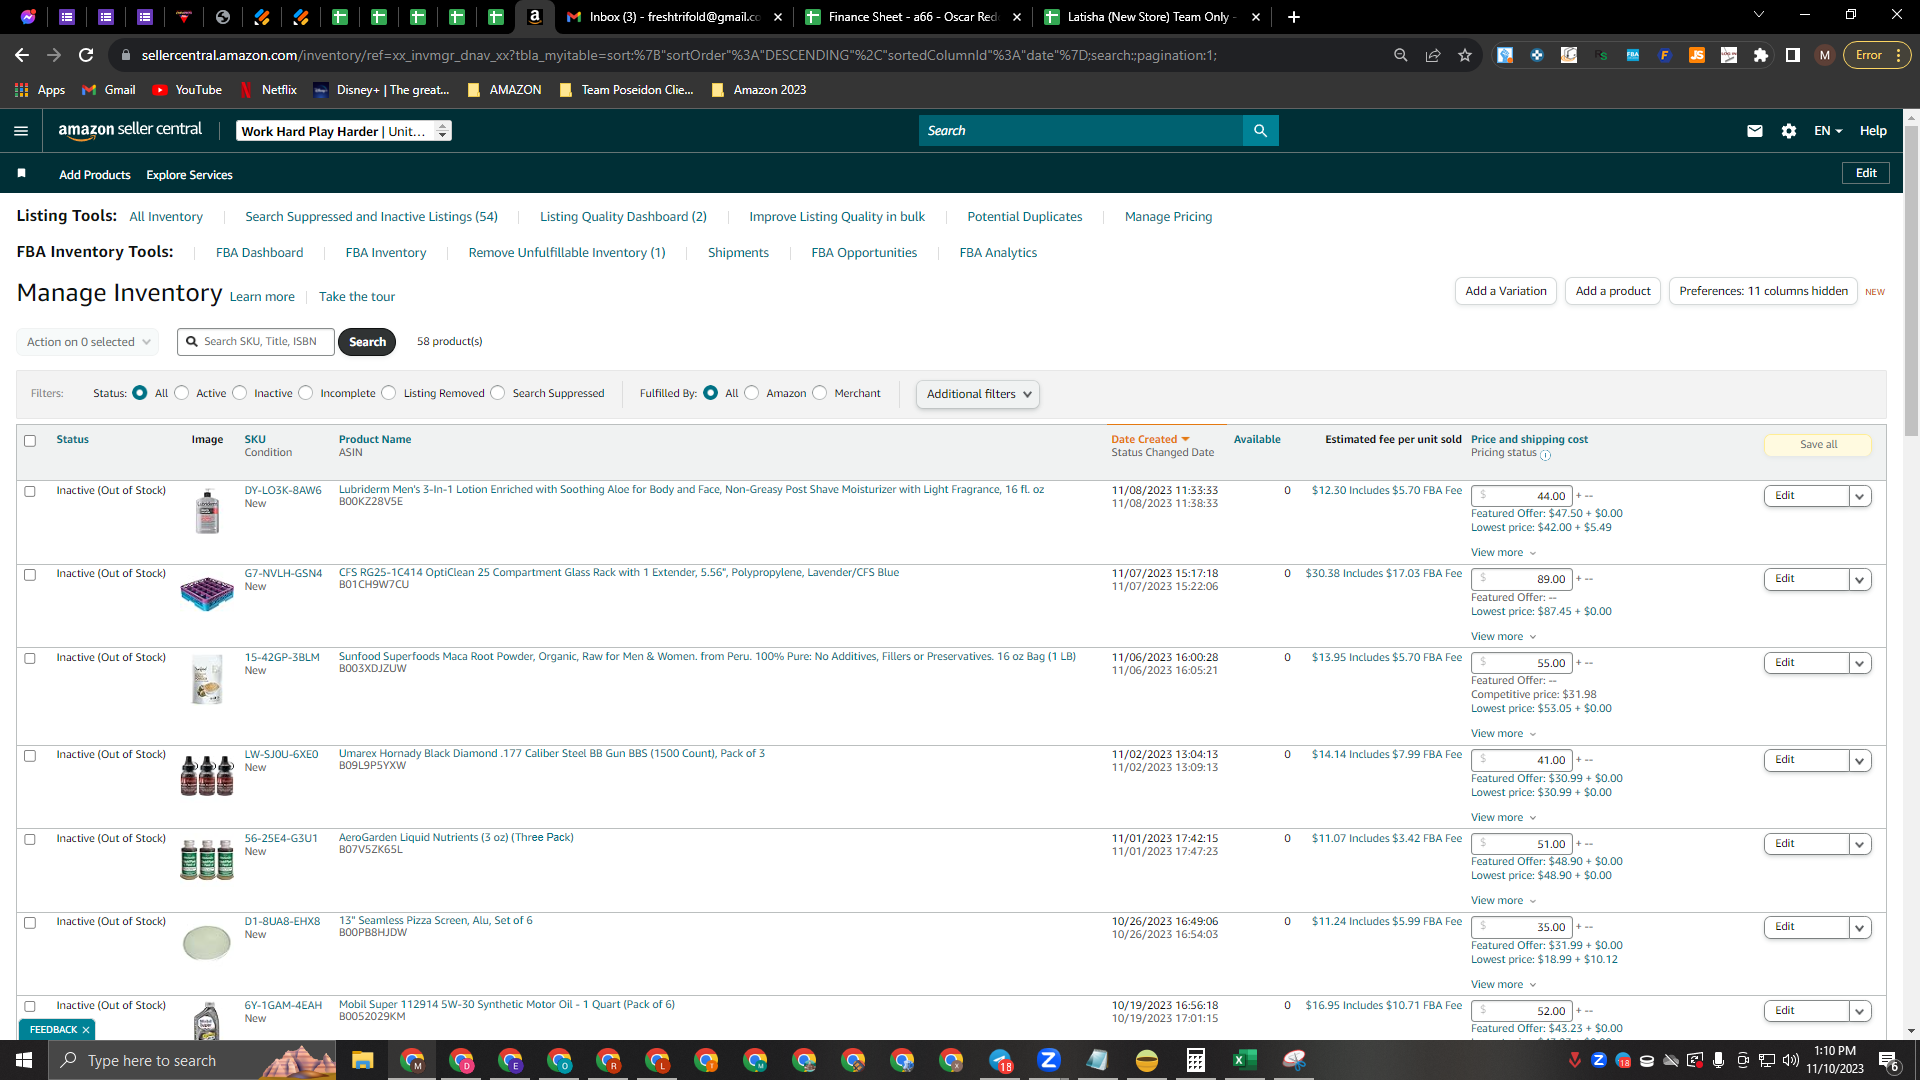
Task: Click the bookmark flag icon
Action: click(21, 174)
